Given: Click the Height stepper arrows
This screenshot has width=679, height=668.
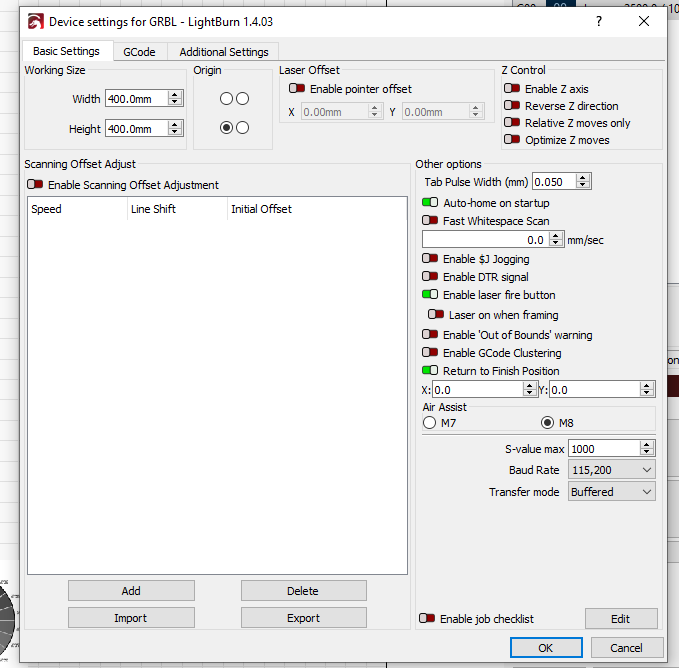Looking at the screenshot, I should (175, 129).
